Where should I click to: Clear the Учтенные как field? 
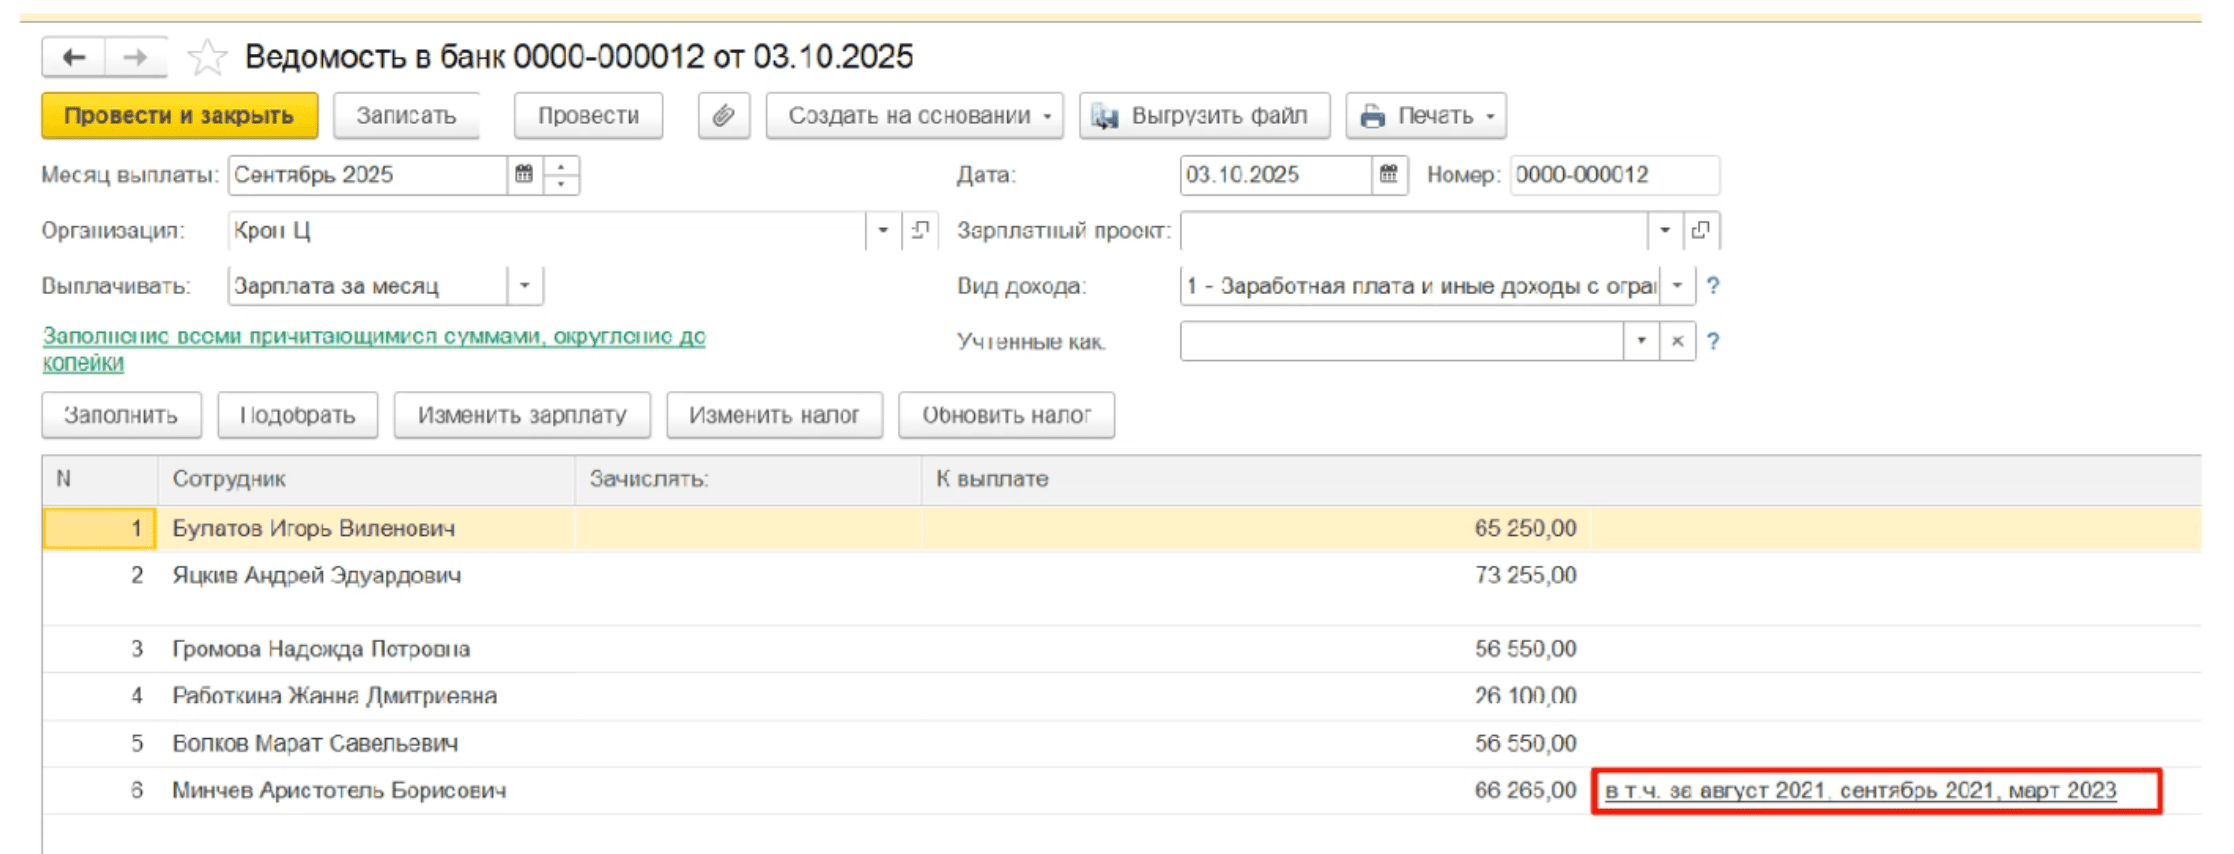pyautogui.click(x=1677, y=342)
